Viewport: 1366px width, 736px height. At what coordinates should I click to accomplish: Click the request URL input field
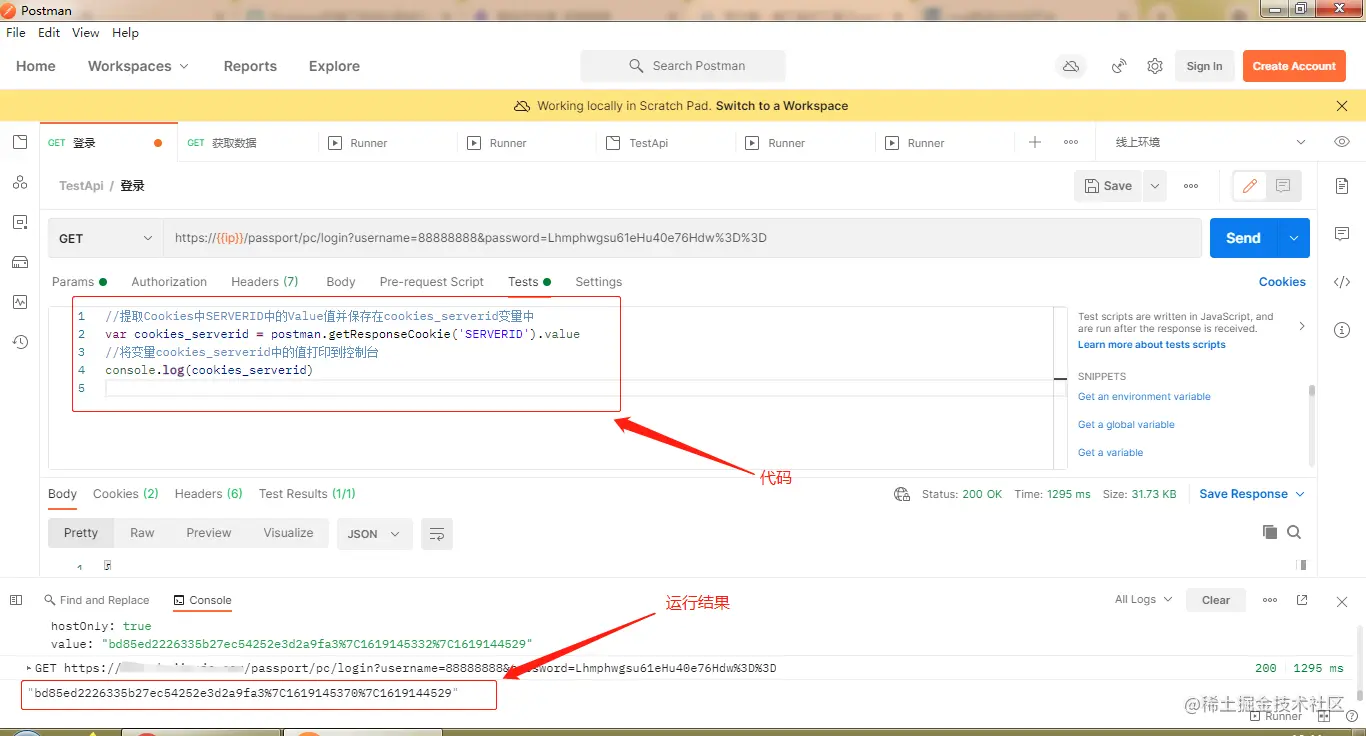(683, 238)
